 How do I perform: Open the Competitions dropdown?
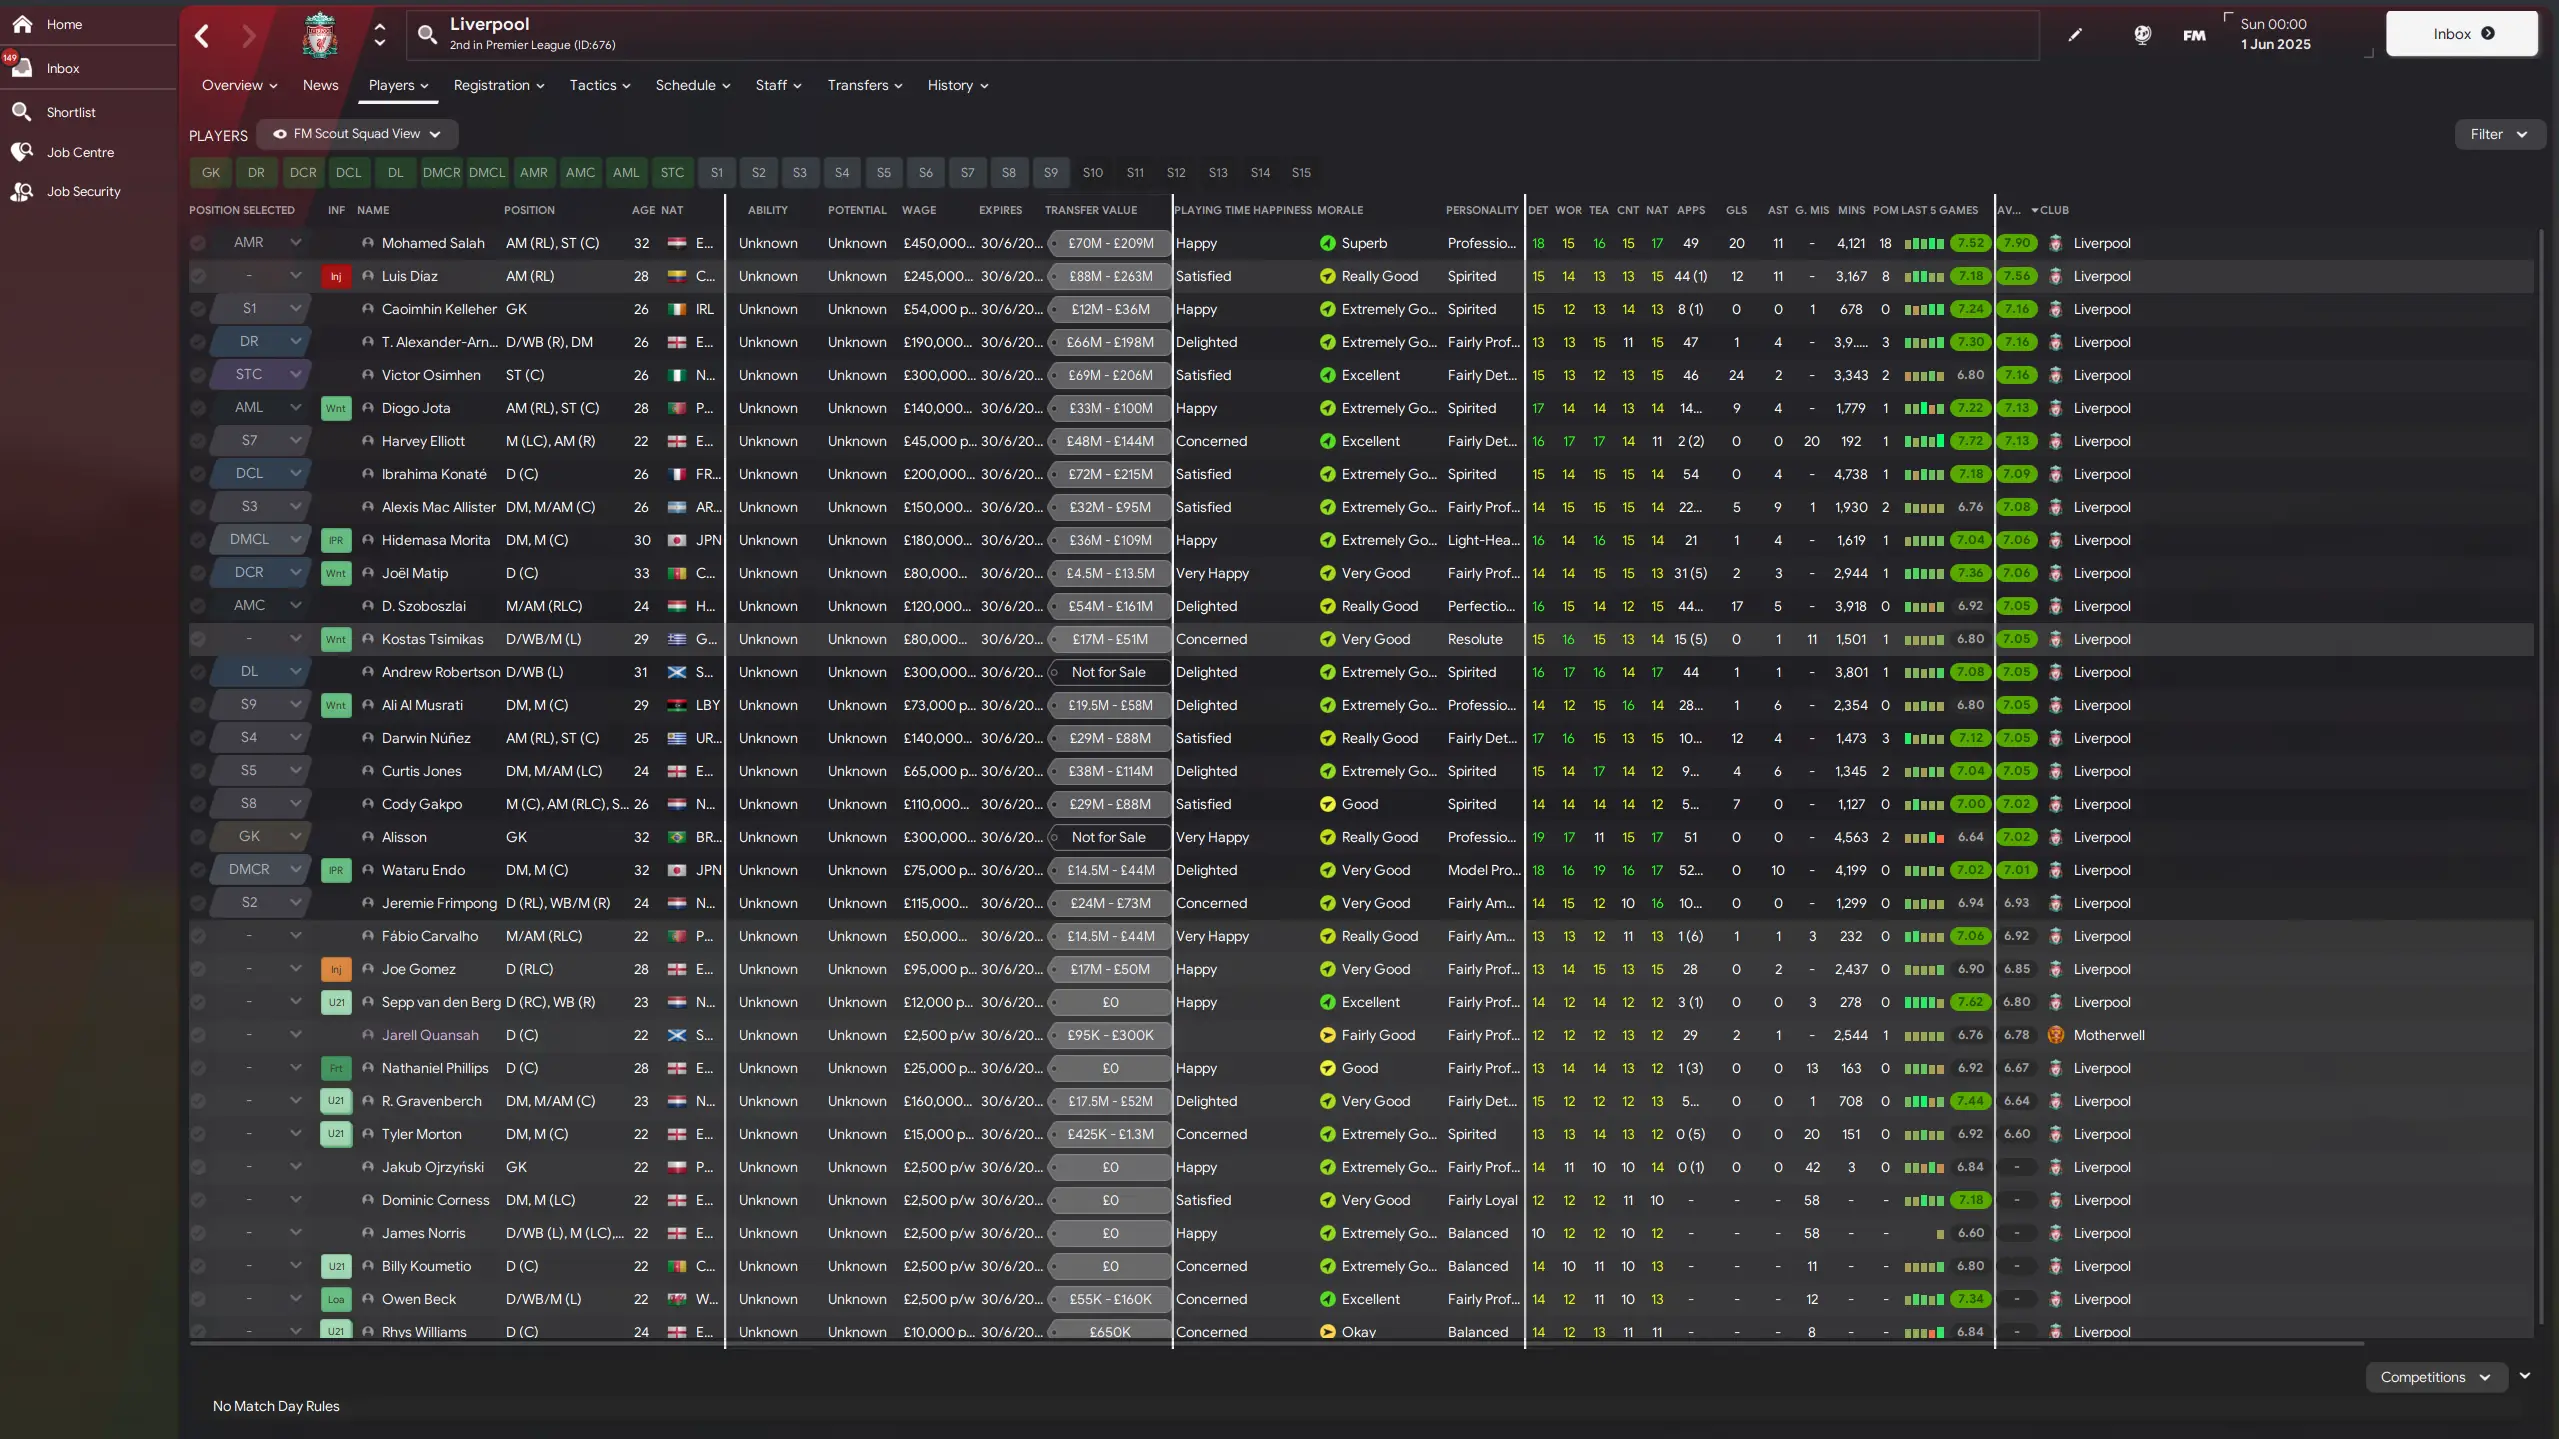point(2435,1377)
